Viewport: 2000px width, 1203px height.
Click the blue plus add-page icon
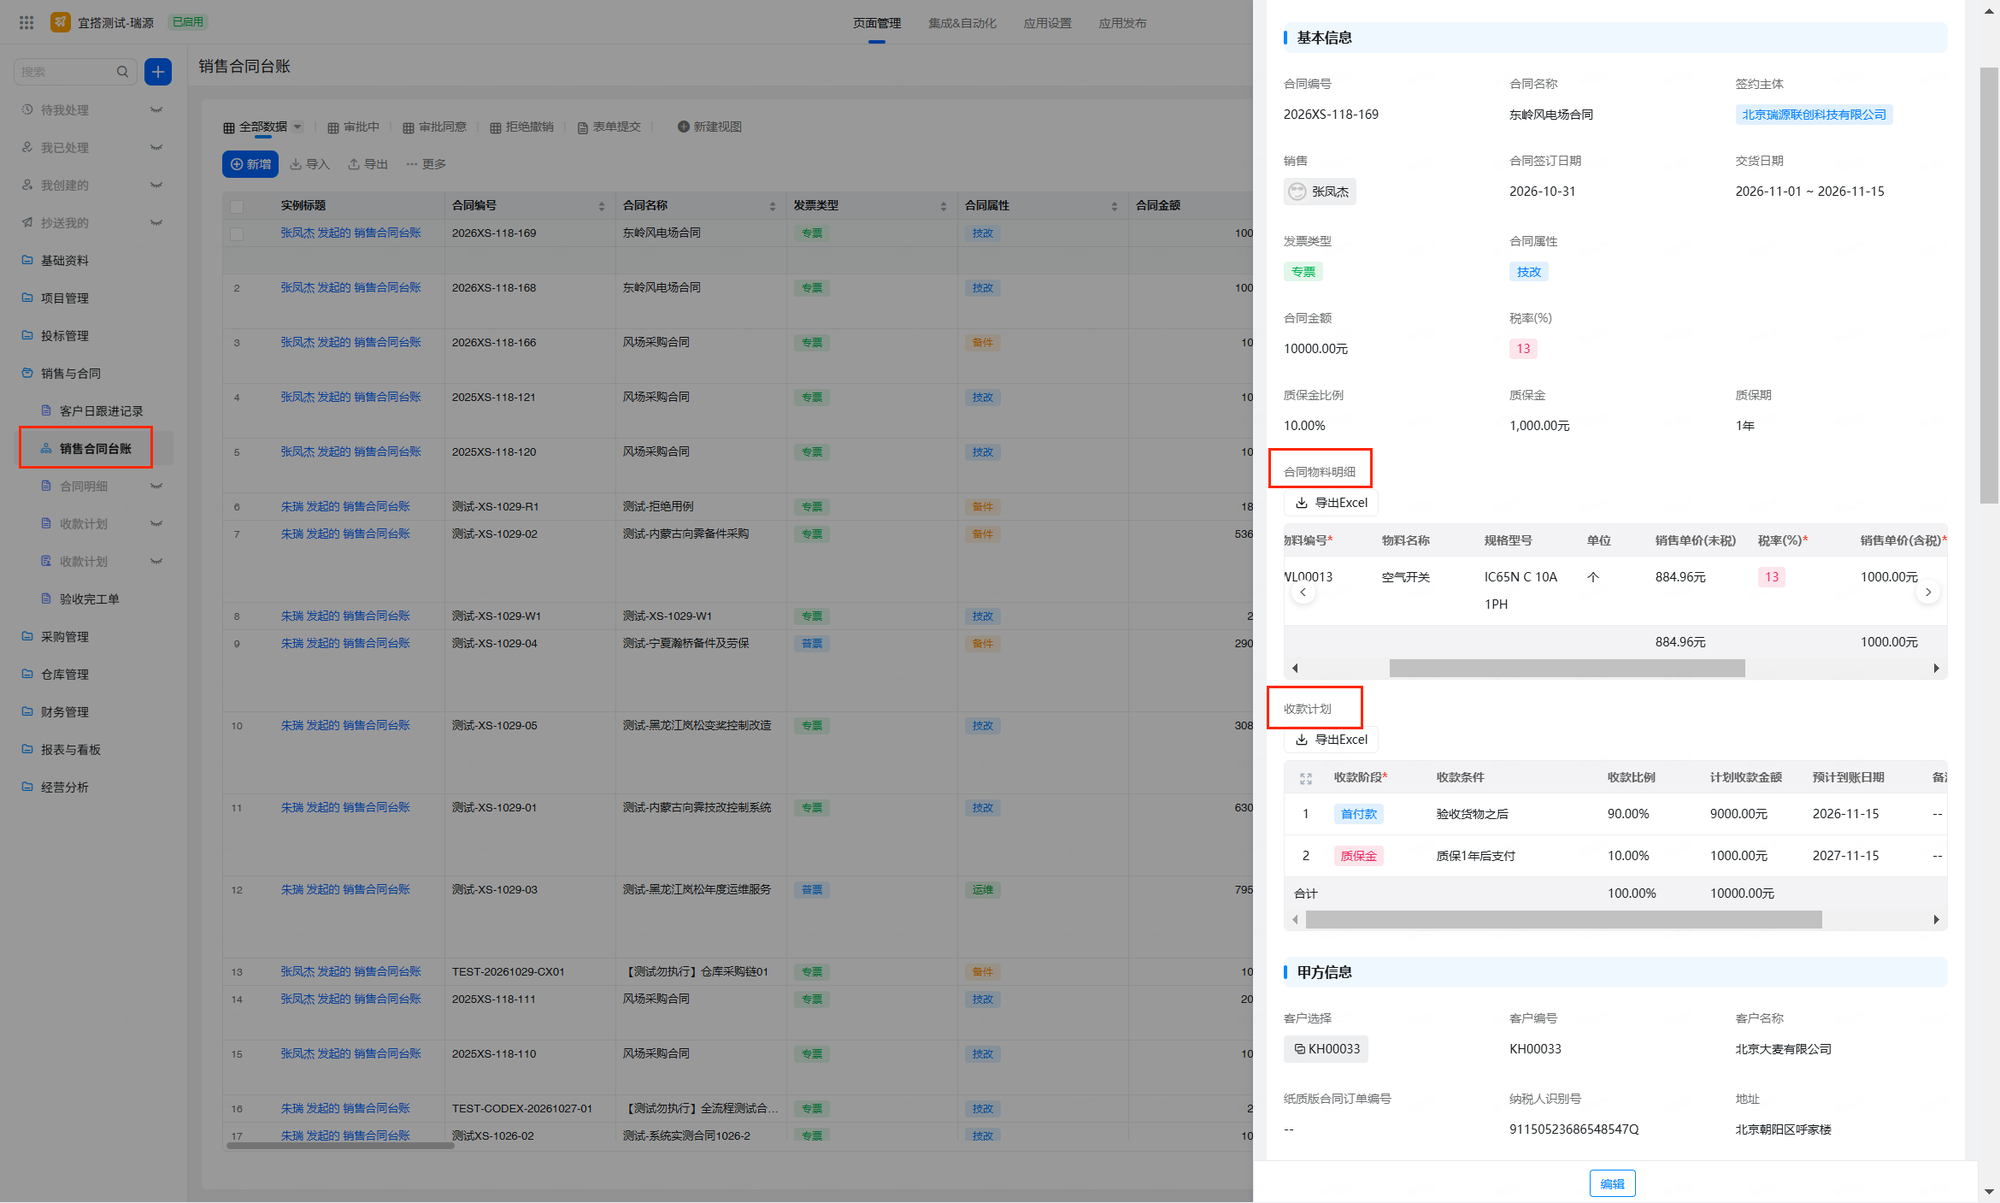(x=158, y=72)
